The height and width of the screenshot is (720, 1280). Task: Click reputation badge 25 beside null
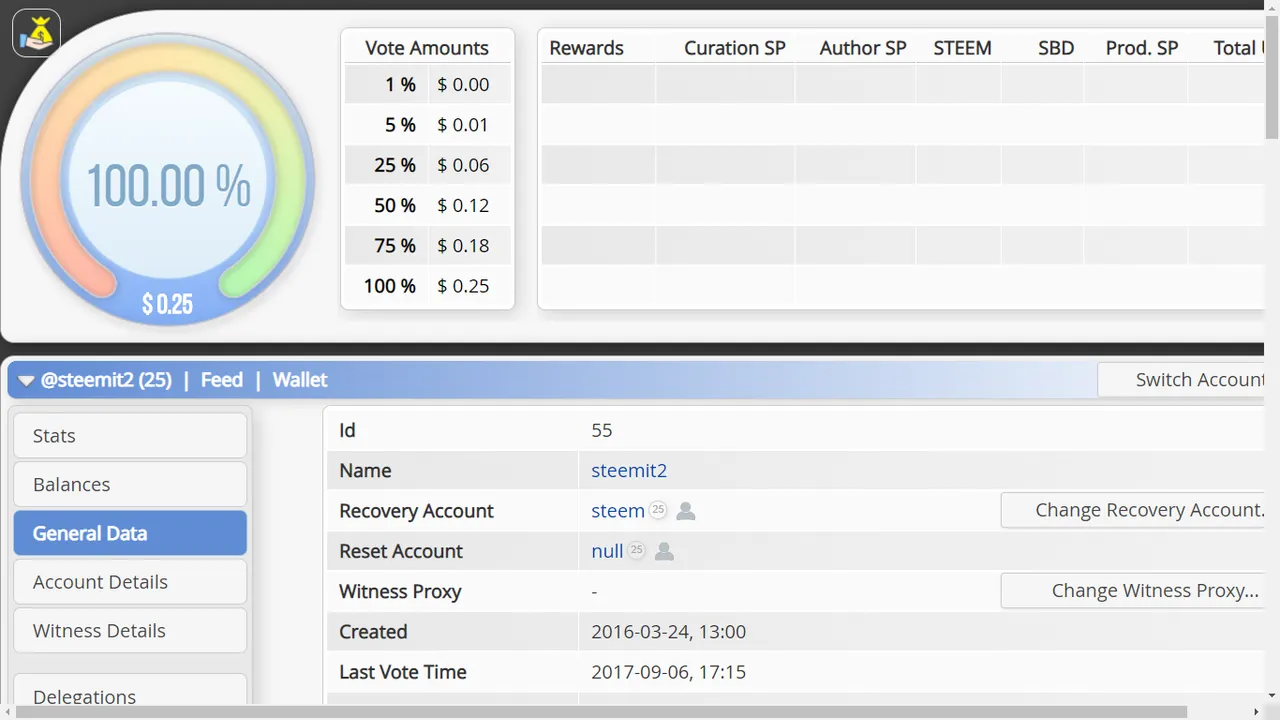636,550
